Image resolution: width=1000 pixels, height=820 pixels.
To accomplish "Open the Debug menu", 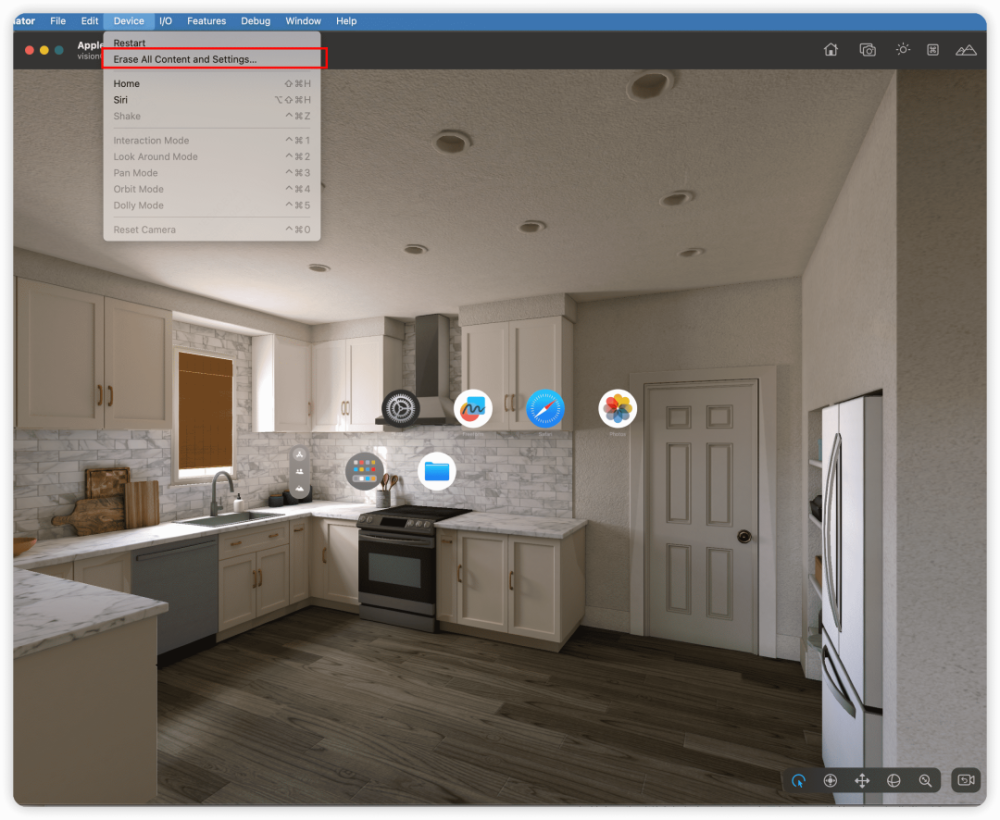I will click(x=256, y=21).
